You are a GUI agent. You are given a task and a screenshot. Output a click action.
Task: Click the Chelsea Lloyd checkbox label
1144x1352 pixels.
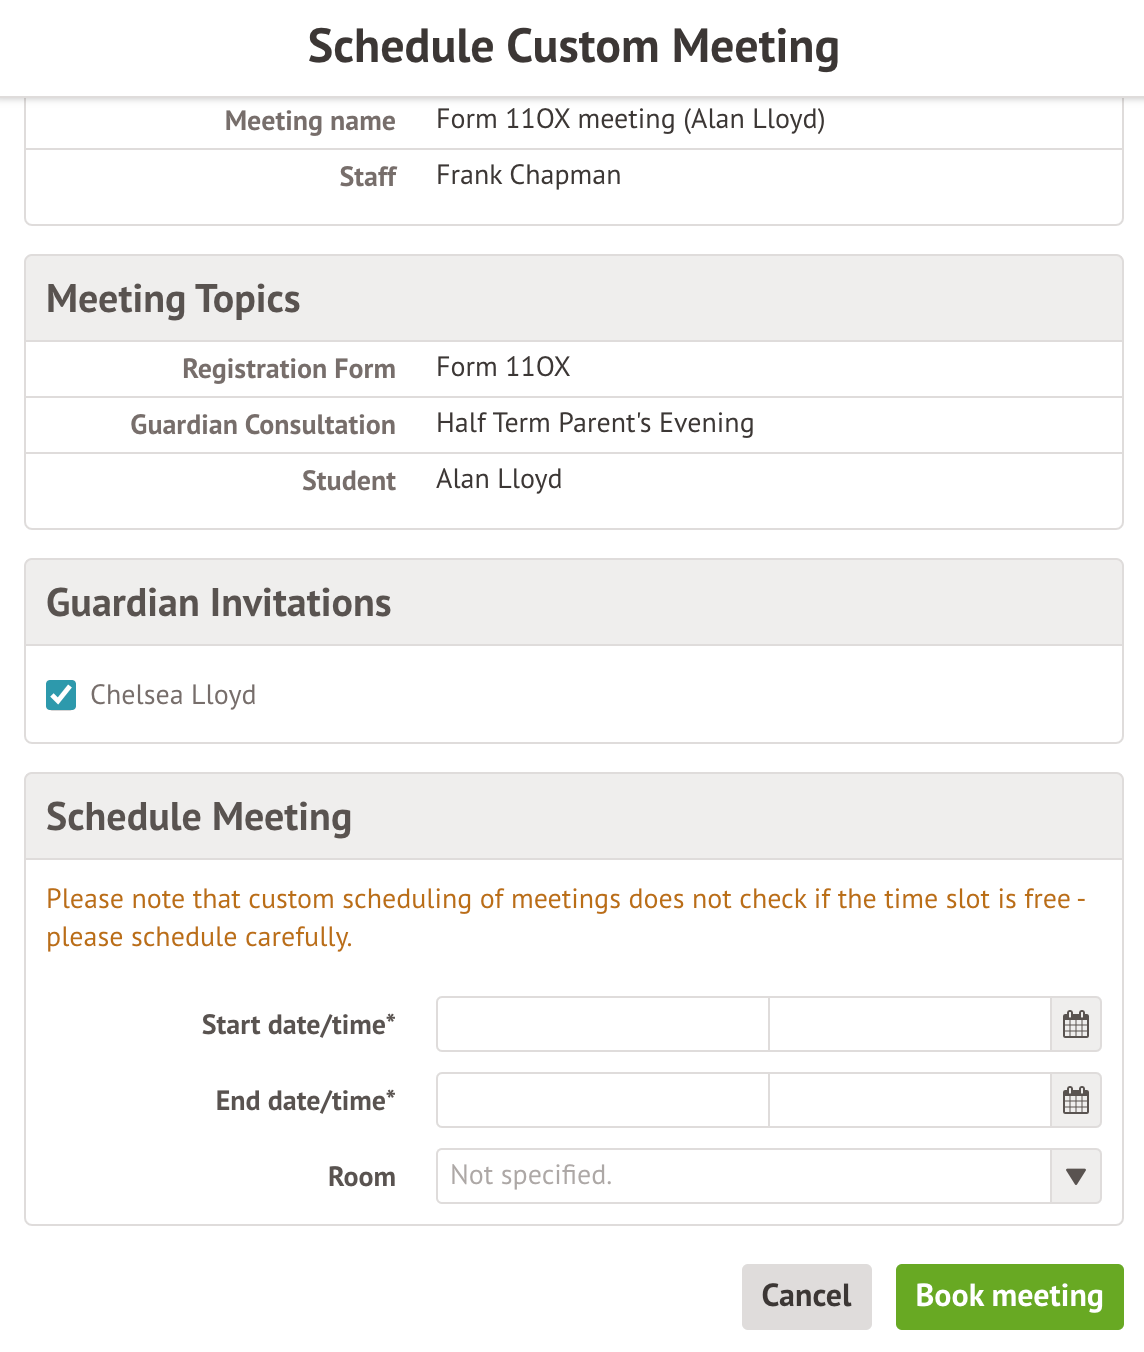173,695
